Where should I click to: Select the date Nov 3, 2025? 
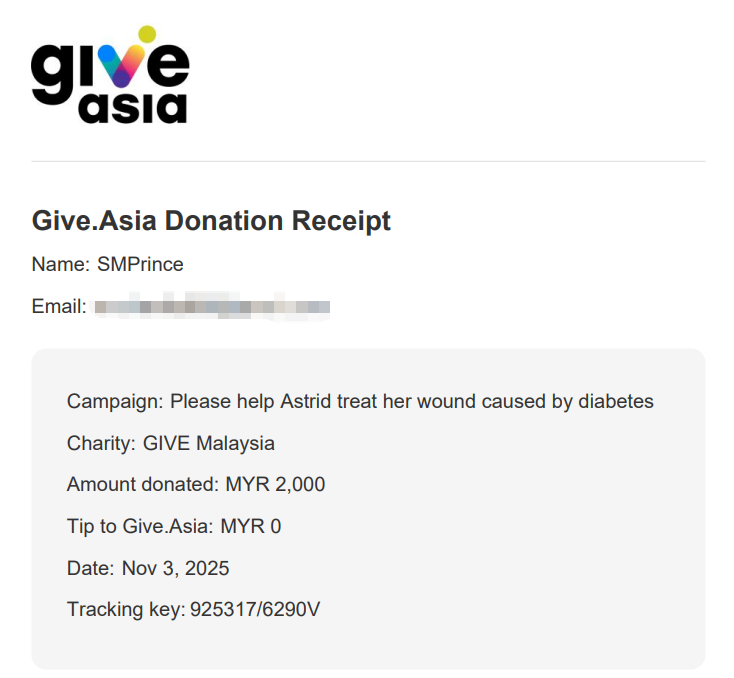coord(176,568)
